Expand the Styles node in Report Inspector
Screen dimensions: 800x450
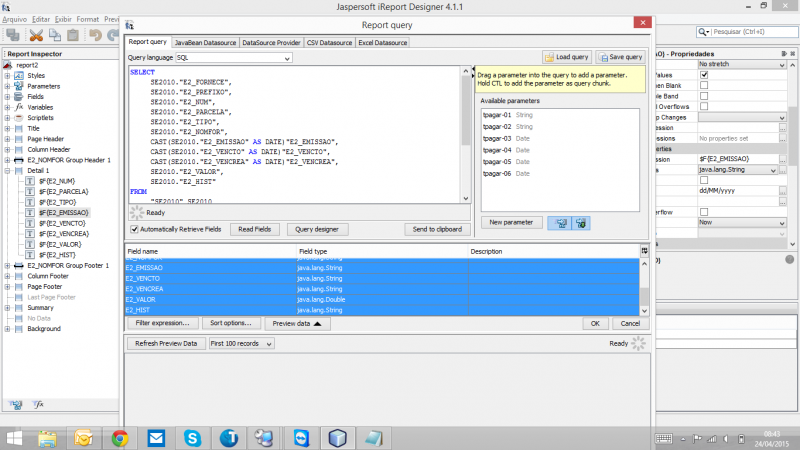7,76
